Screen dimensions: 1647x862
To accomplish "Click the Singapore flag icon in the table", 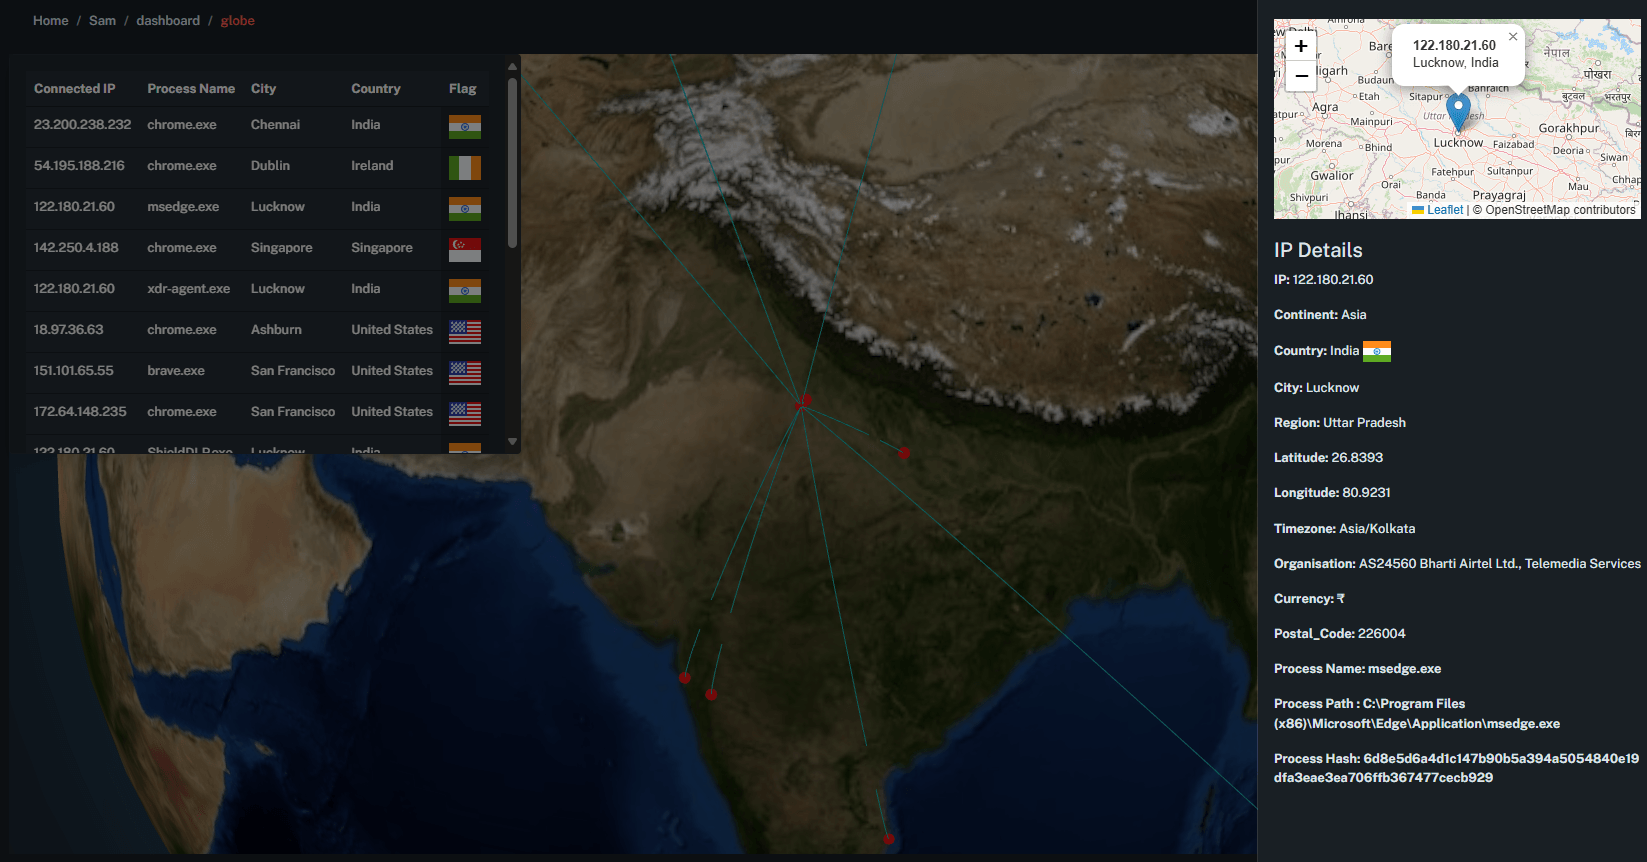I will (x=464, y=249).
